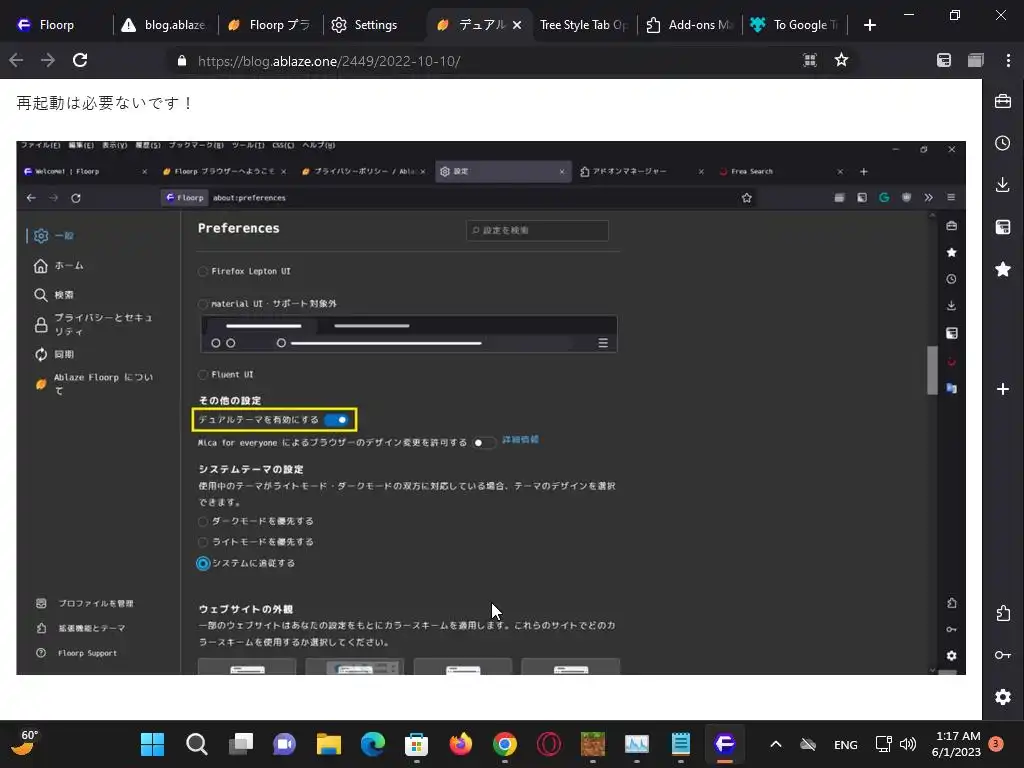This screenshot has height=768, width=1024.
Task: Toggle the デュアルテーマを有効にする switch in the screenshot
Action: (x=337, y=420)
